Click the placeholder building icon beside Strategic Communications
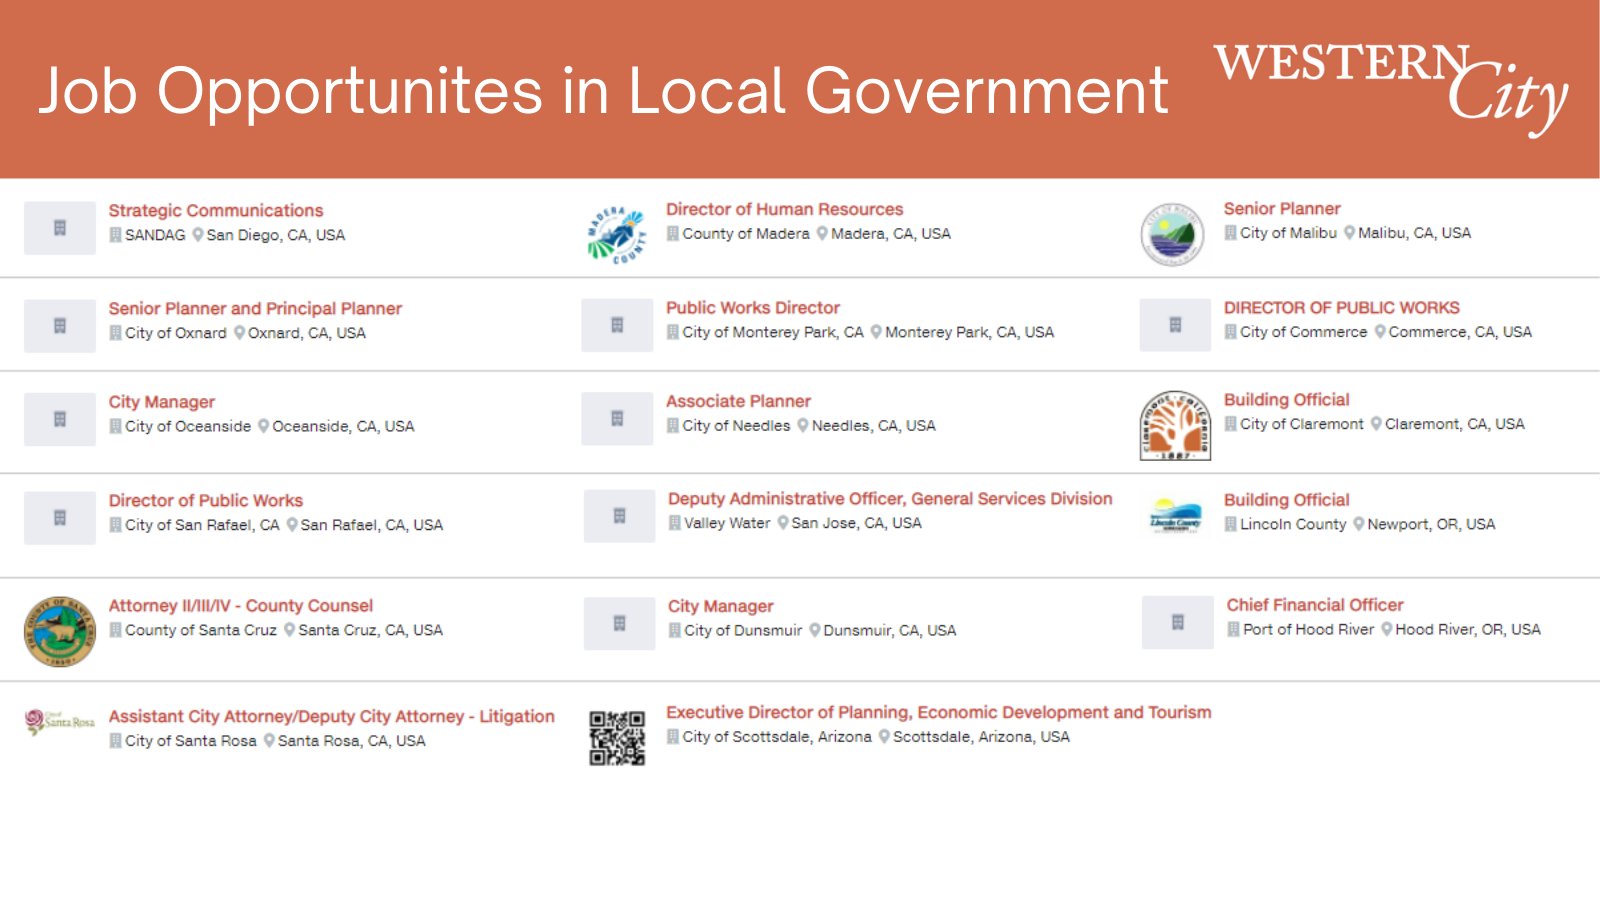This screenshot has width=1600, height=900. (x=60, y=228)
